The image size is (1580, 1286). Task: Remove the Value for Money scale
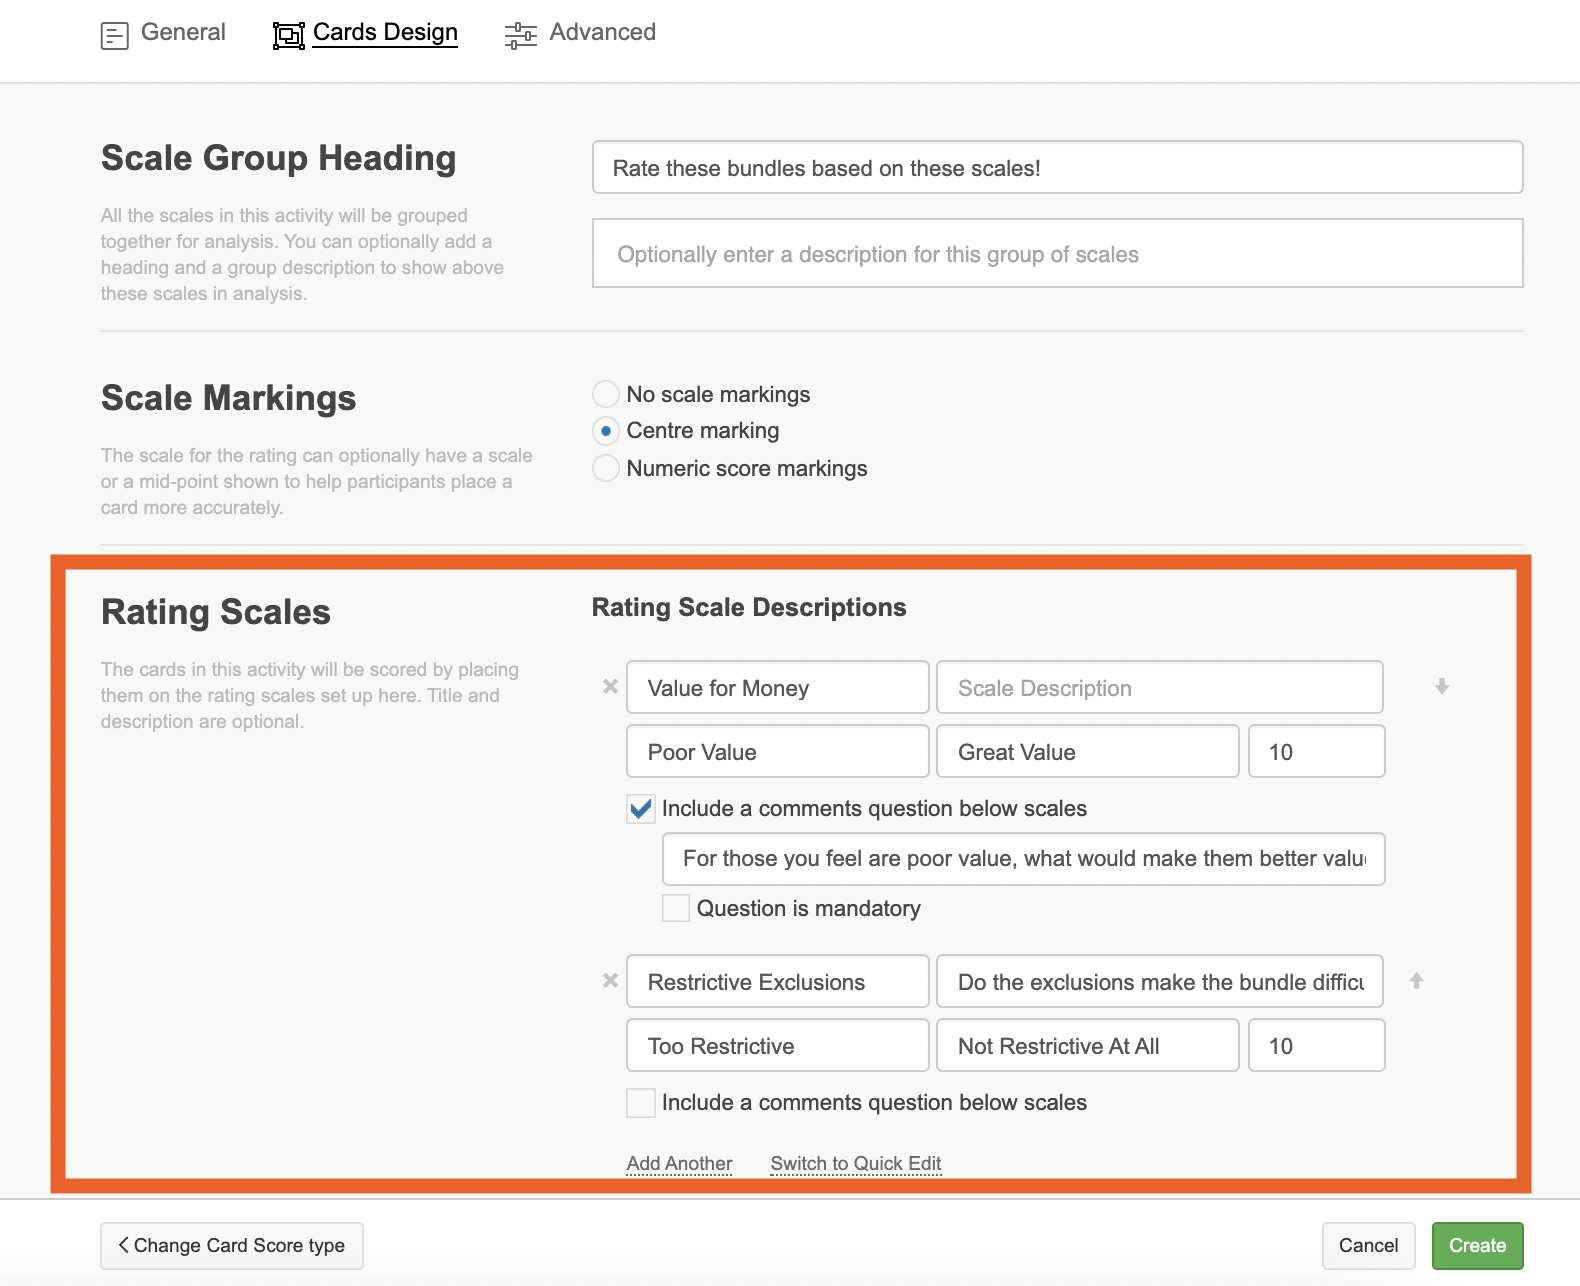point(610,687)
